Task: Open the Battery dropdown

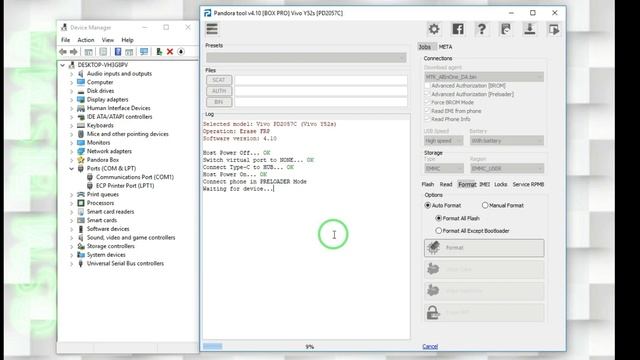Action: coord(507,141)
